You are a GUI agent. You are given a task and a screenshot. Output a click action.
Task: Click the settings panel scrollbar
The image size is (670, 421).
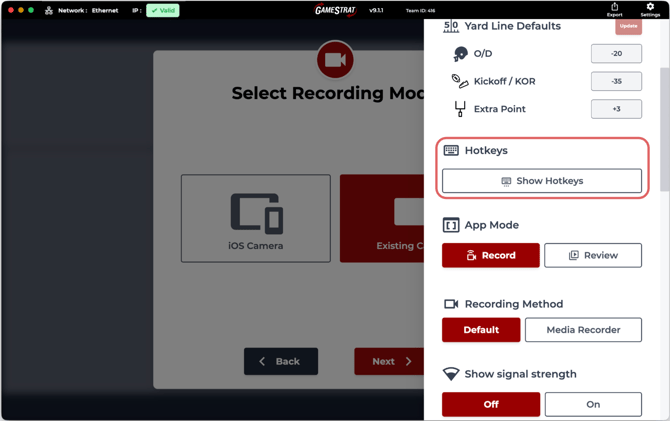click(x=664, y=129)
